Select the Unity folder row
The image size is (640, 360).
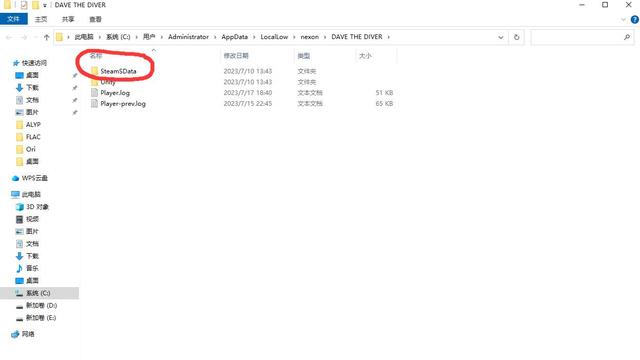coord(108,82)
